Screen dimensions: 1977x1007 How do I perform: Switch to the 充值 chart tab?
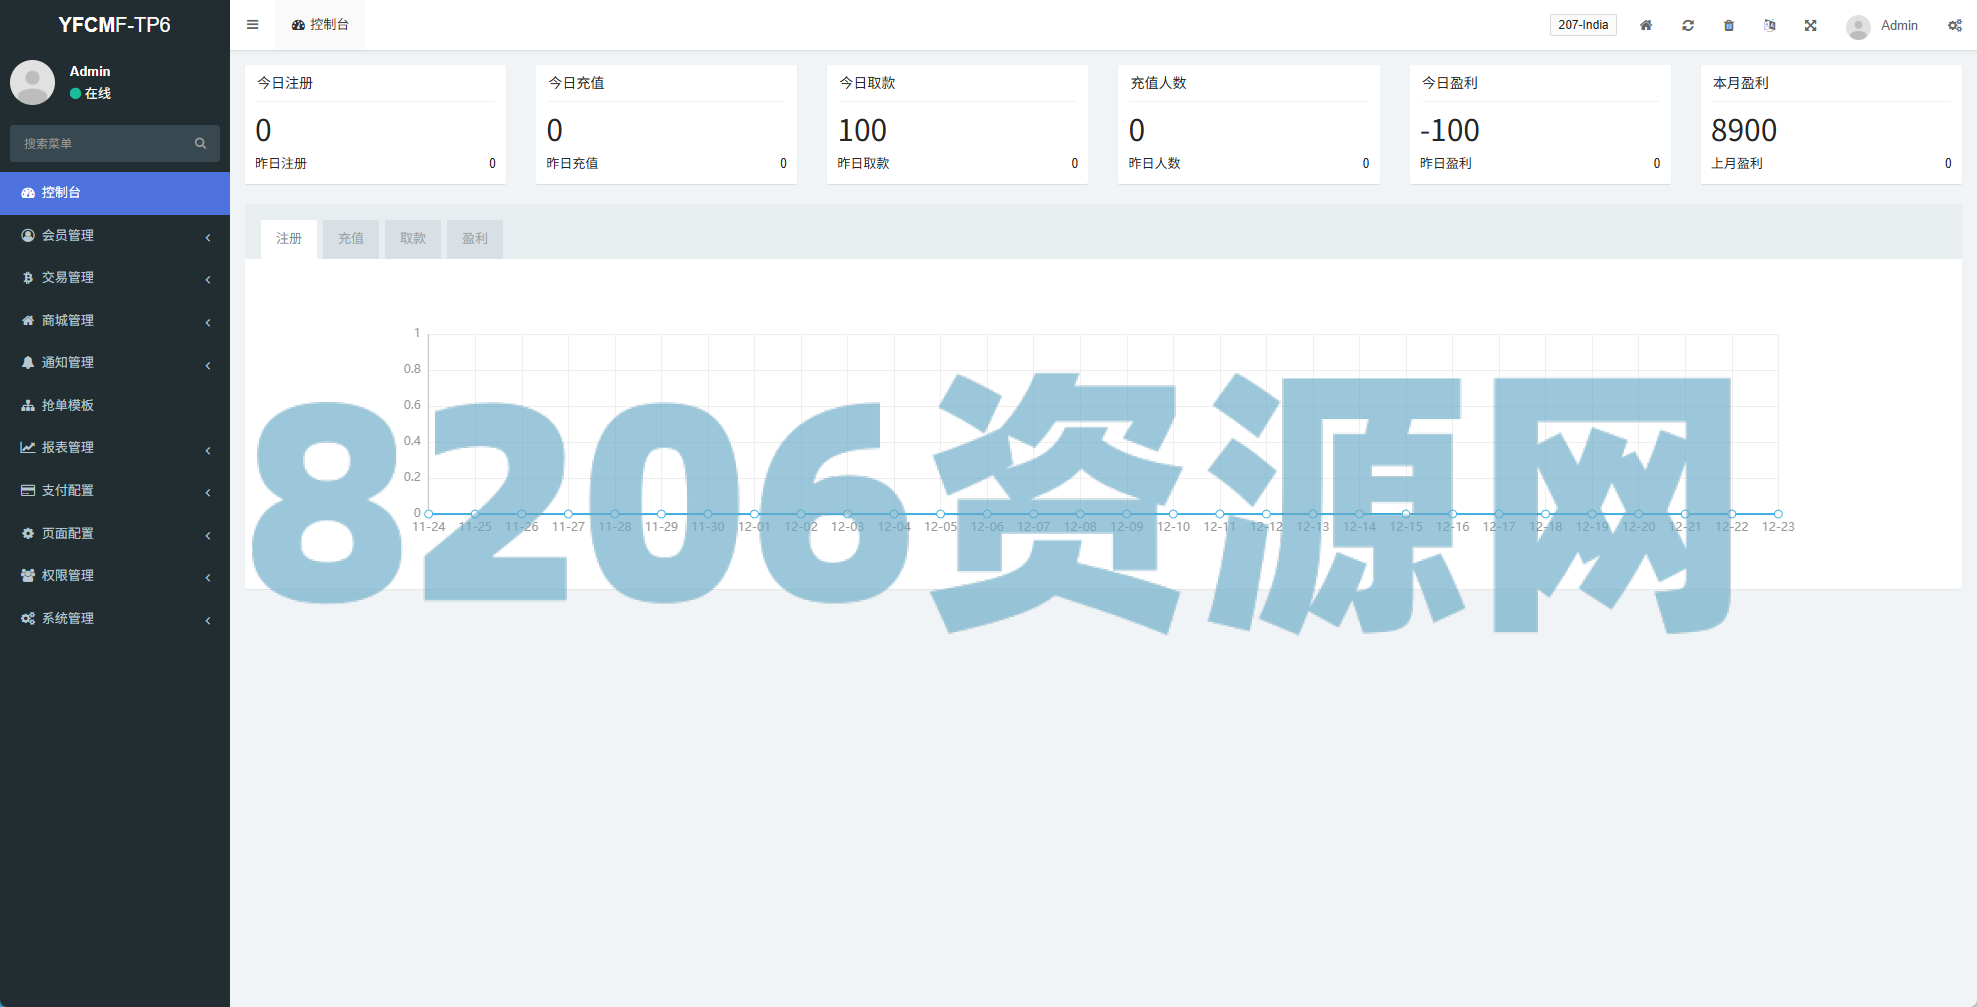click(x=350, y=239)
